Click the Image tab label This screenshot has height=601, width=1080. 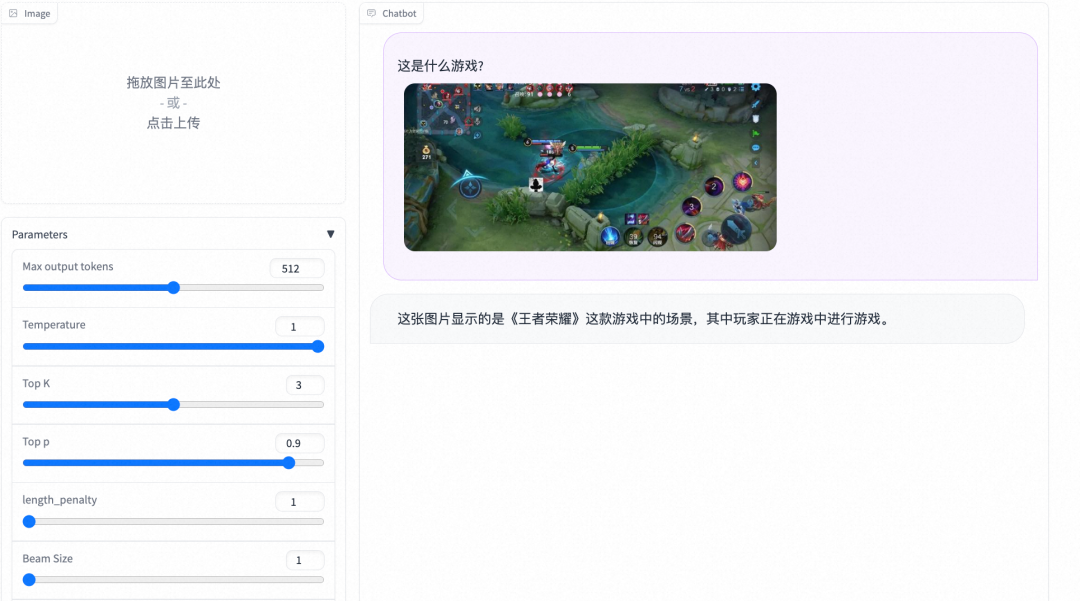point(37,13)
